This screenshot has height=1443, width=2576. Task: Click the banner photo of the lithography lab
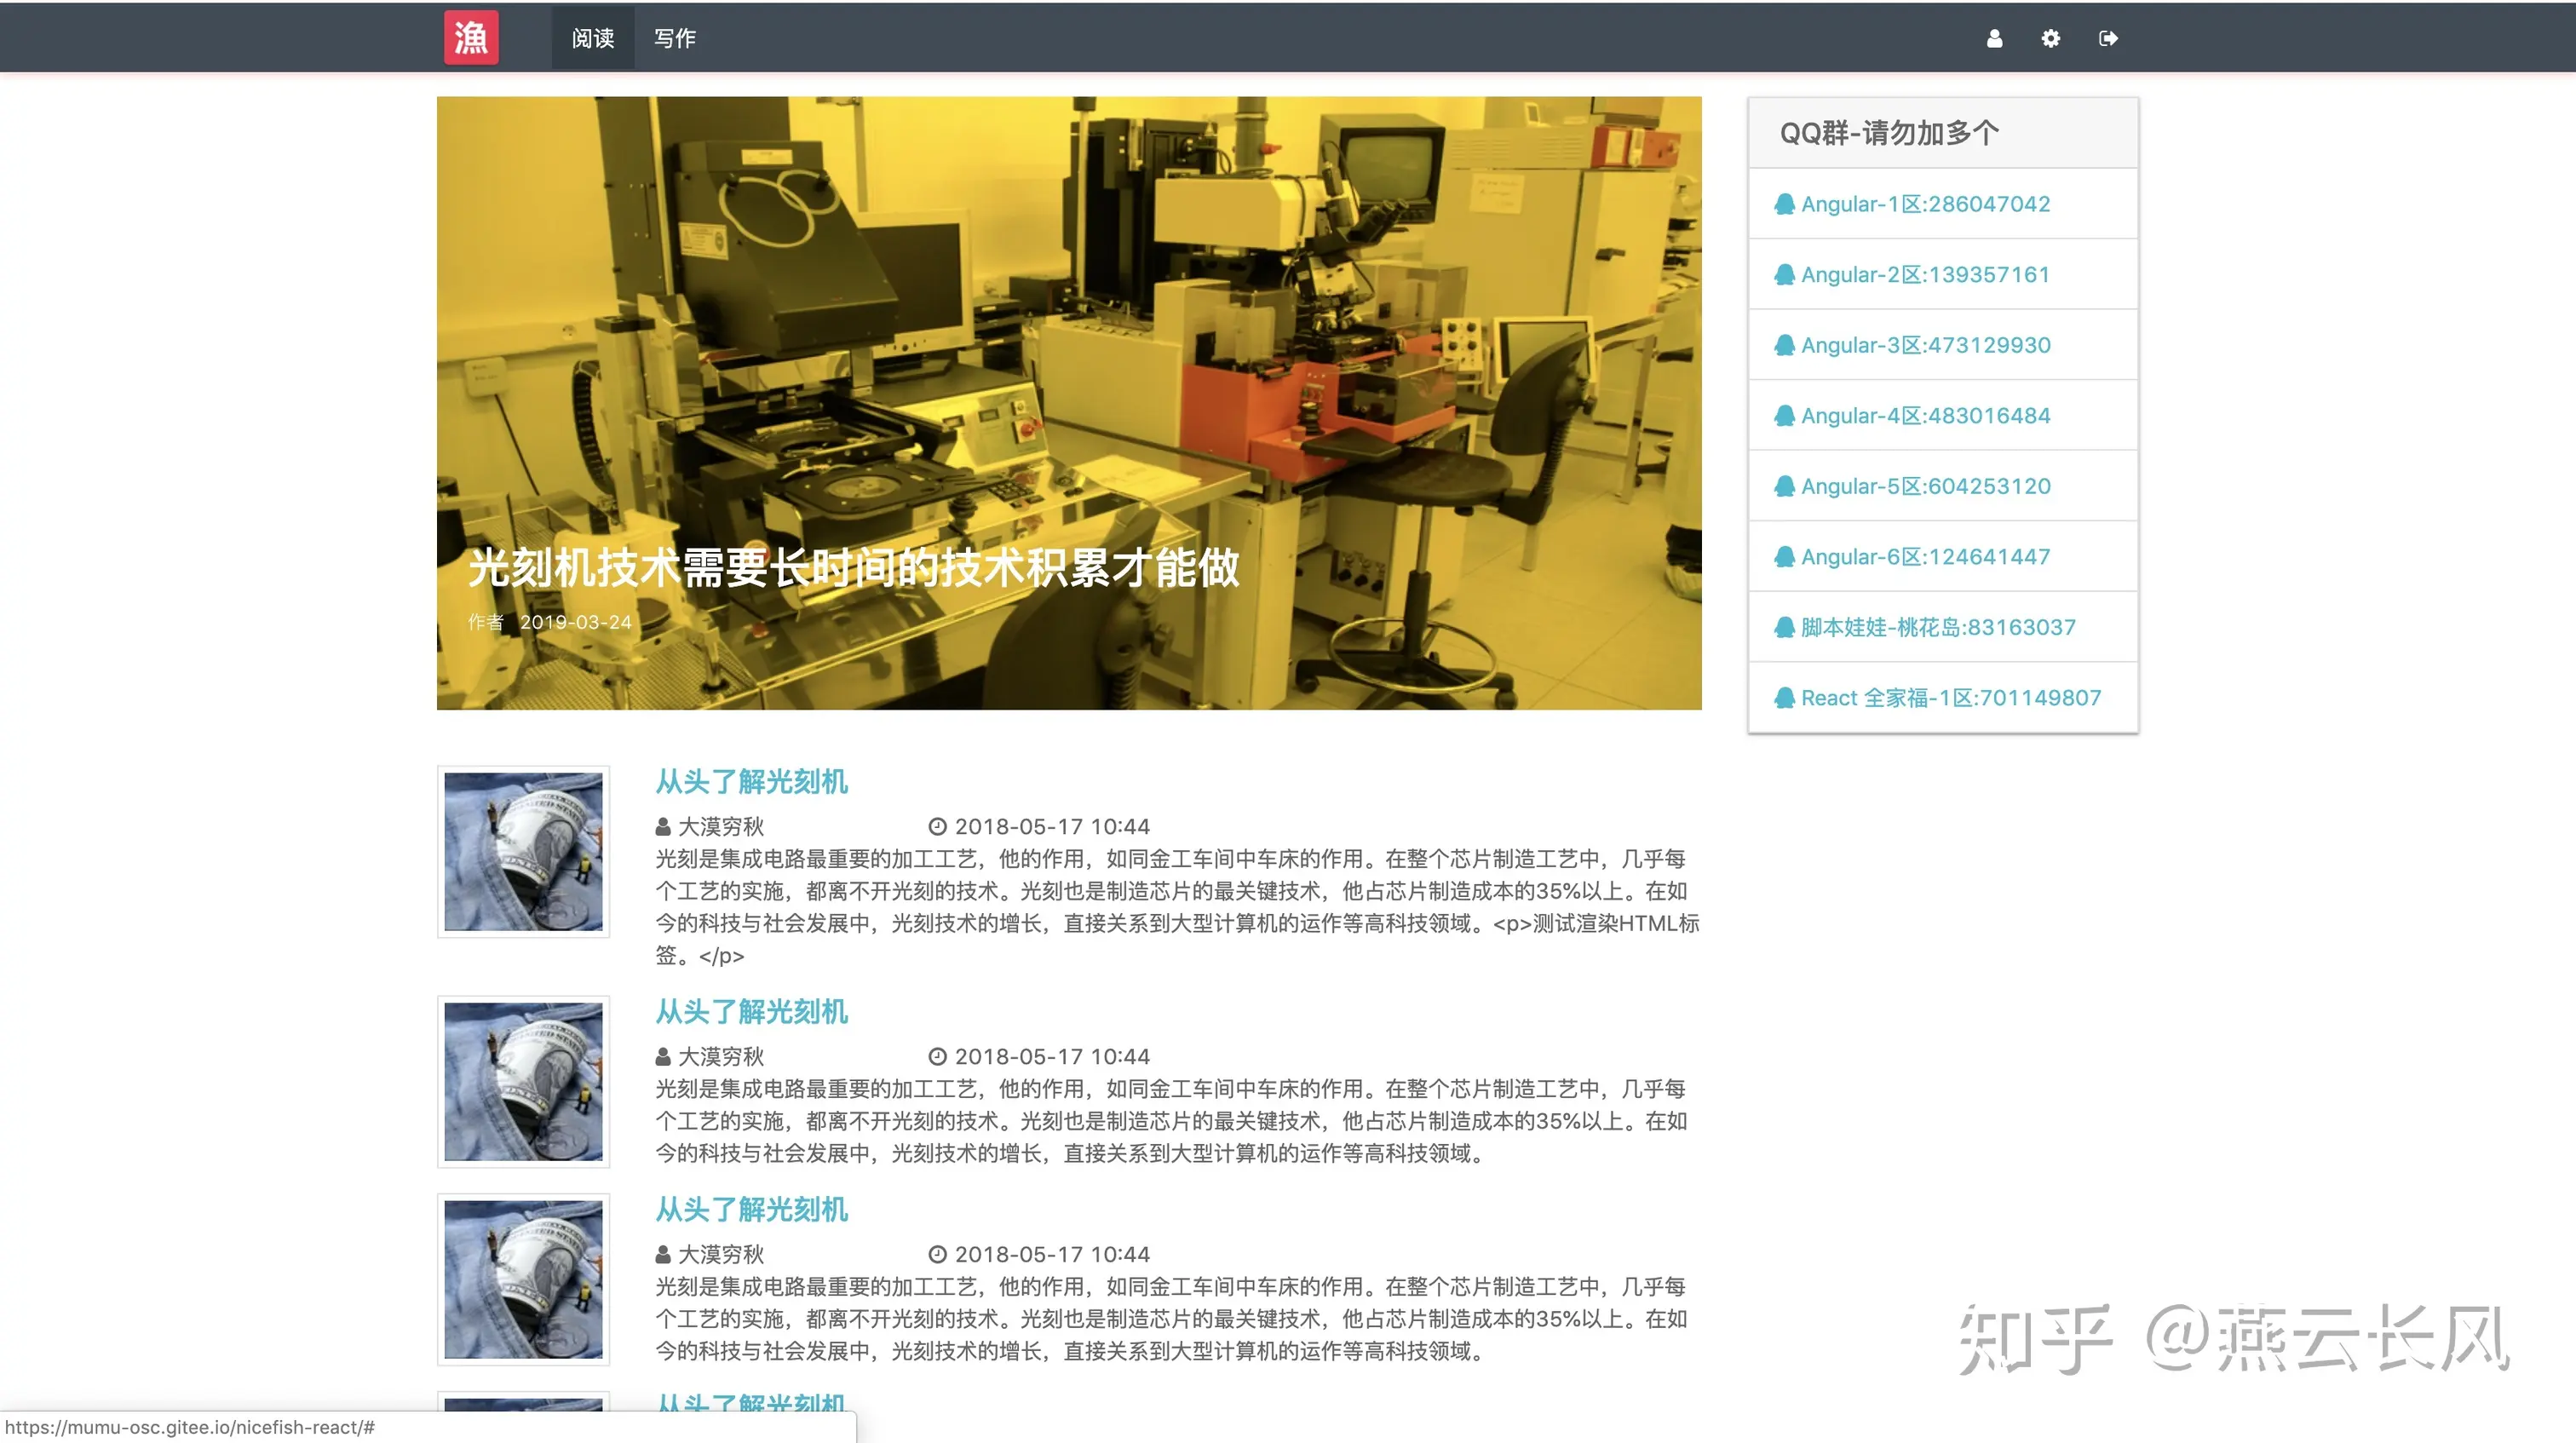click(1068, 350)
